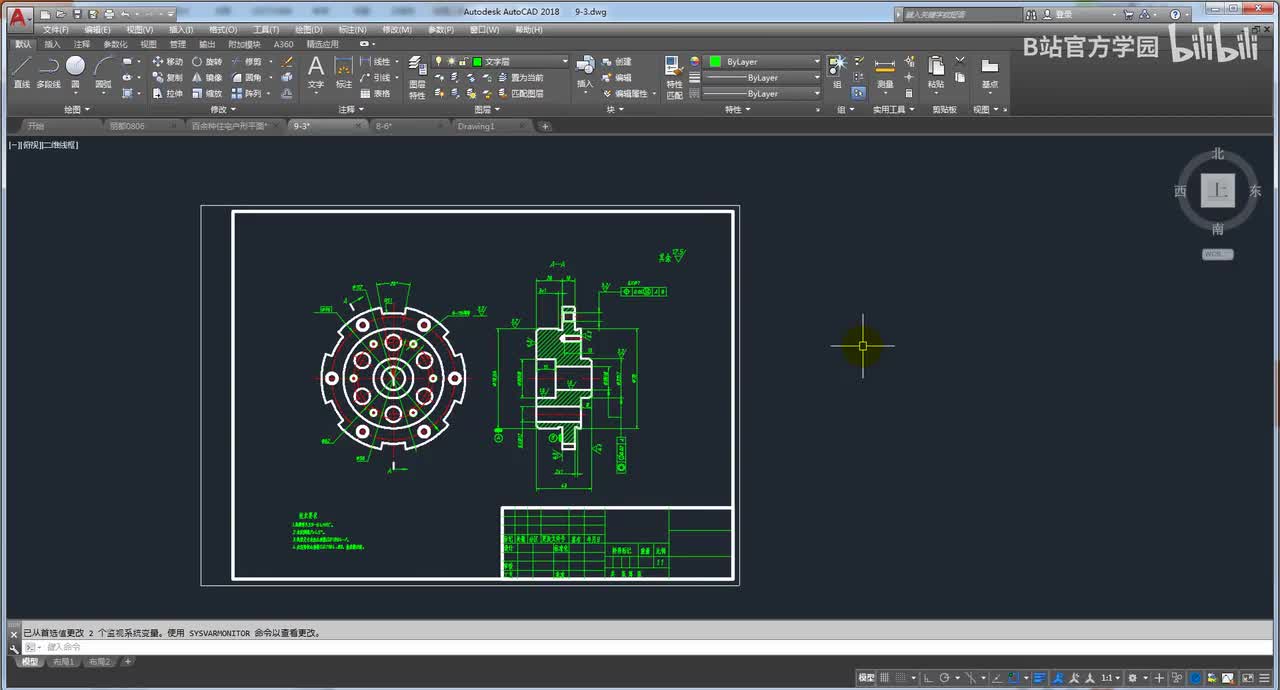This screenshot has width=1280, height=690.
Task: Open Layer Properties (图层特性)
Action: click(x=417, y=76)
